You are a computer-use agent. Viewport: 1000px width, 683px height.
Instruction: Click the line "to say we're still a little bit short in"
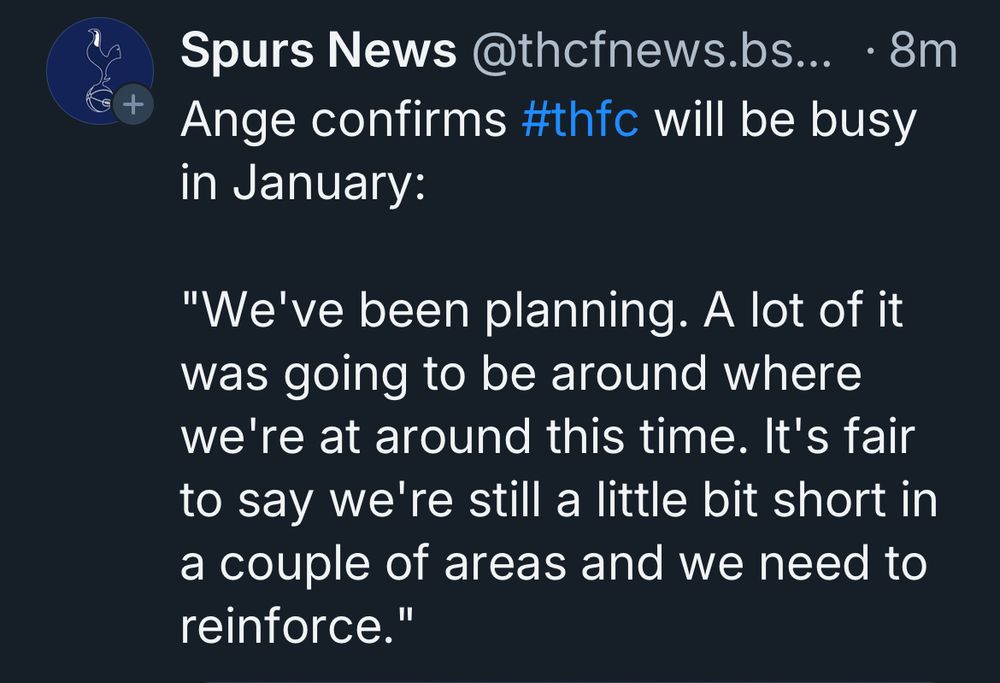[558, 502]
